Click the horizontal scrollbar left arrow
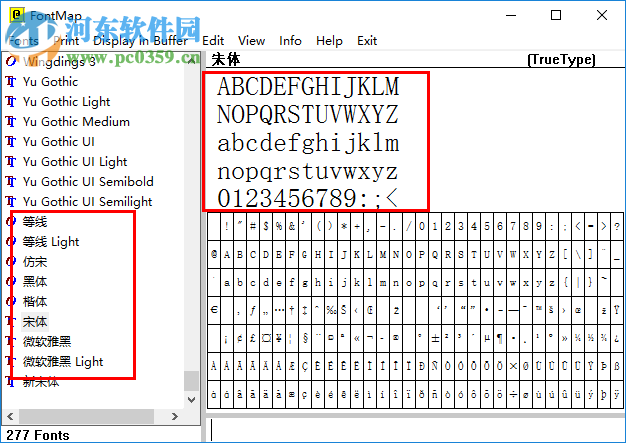This screenshot has height=443, width=626. (x=10, y=416)
